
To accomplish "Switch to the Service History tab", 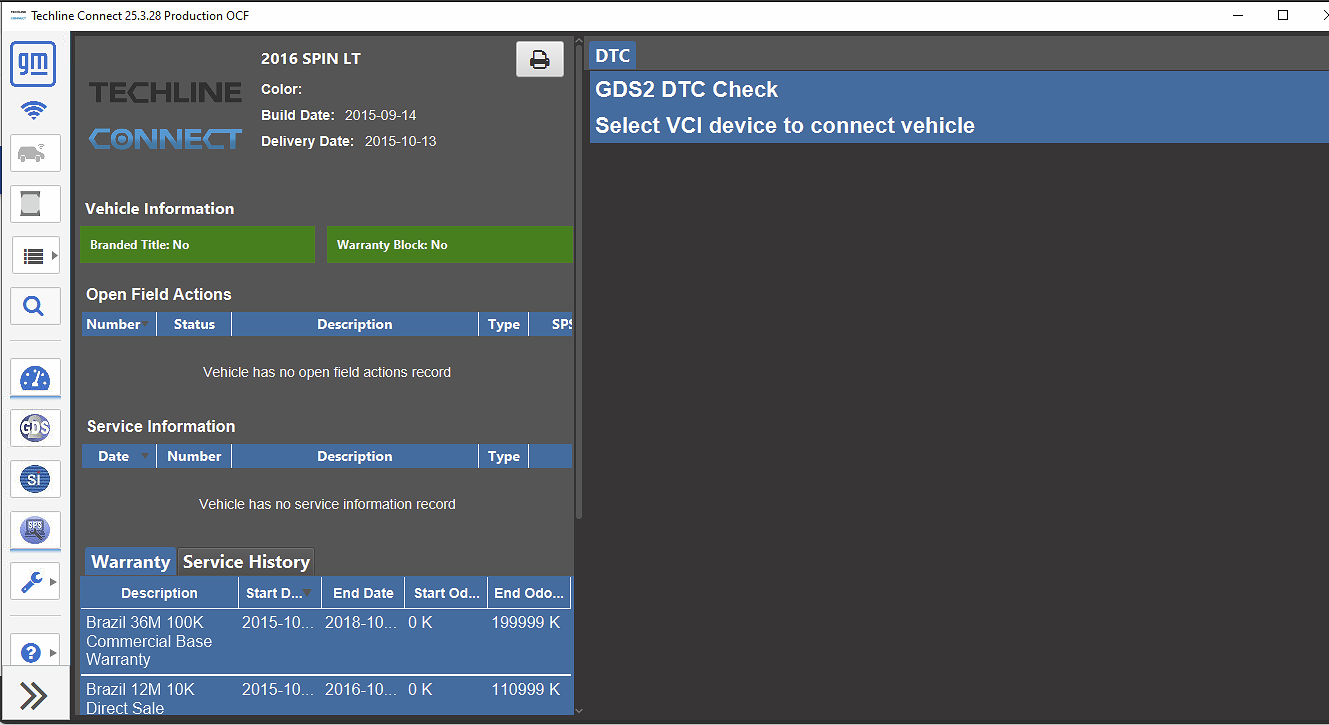I will tap(246, 562).
